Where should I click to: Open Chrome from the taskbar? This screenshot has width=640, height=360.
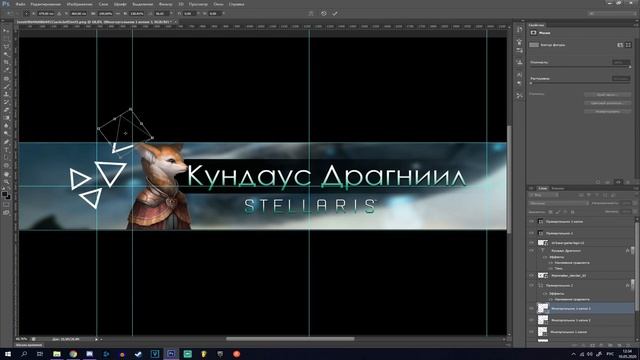pyautogui.click(x=73, y=354)
